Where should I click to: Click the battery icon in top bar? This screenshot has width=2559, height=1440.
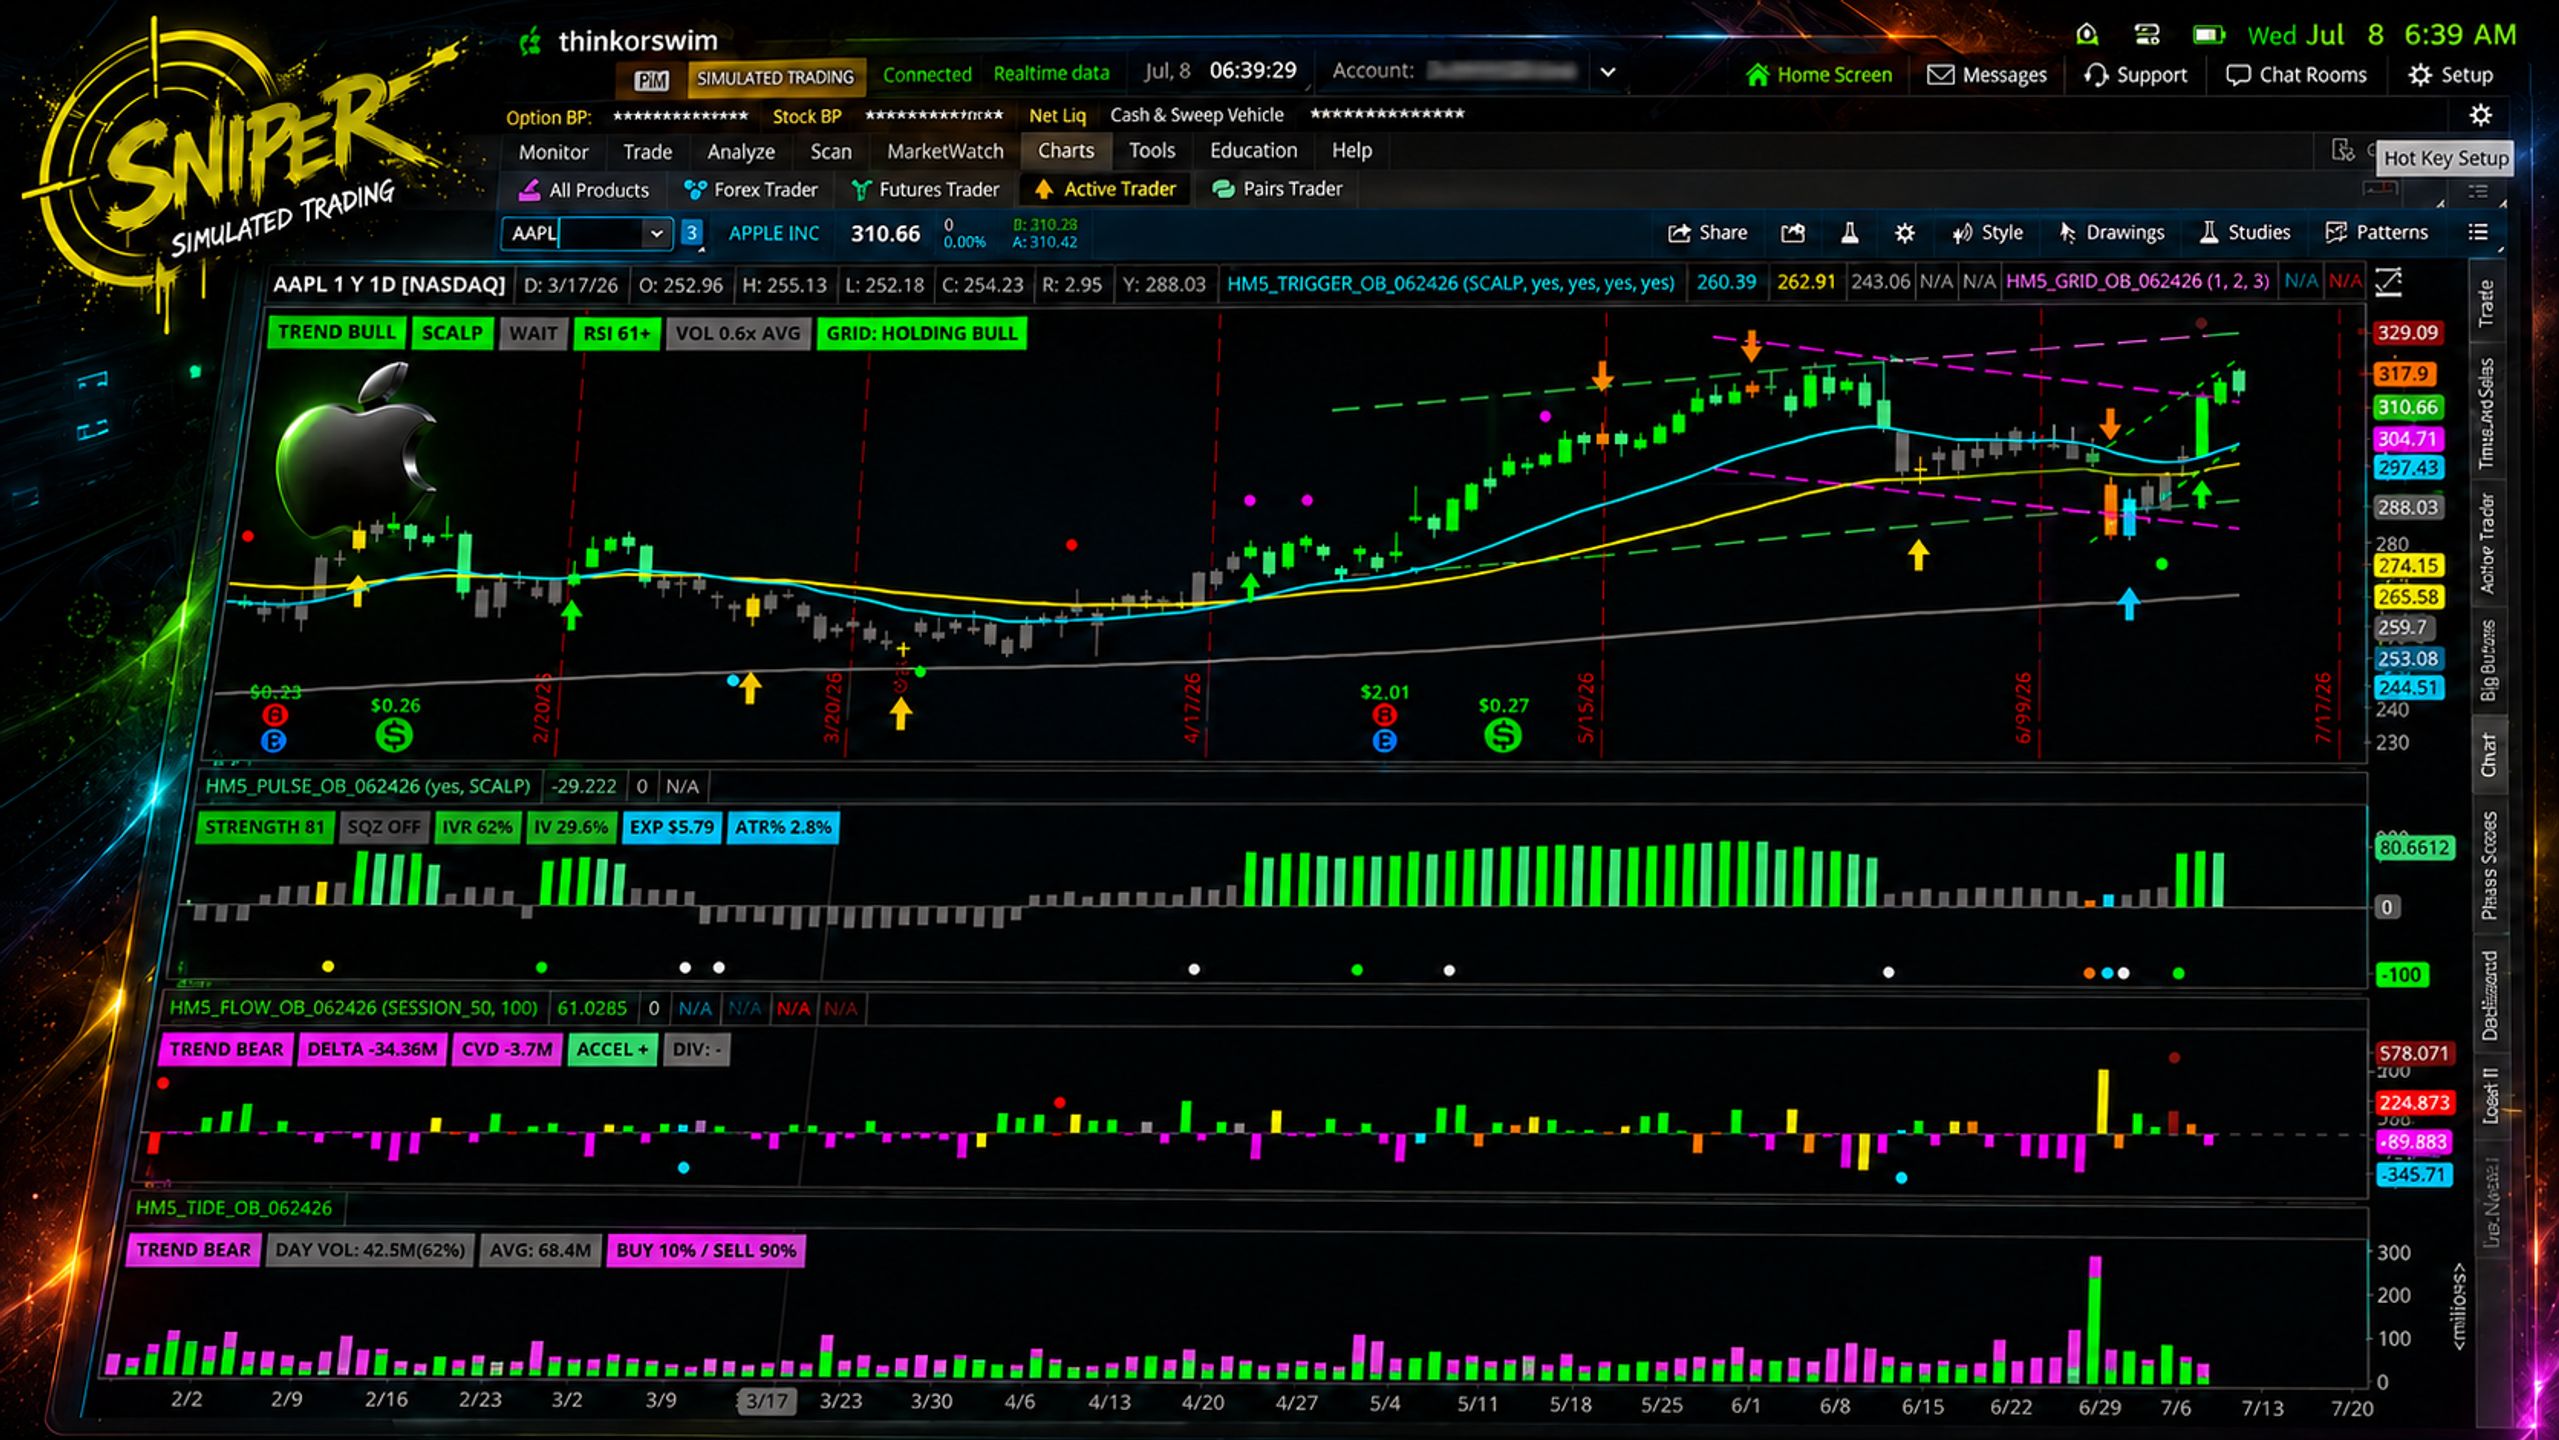2208,35
